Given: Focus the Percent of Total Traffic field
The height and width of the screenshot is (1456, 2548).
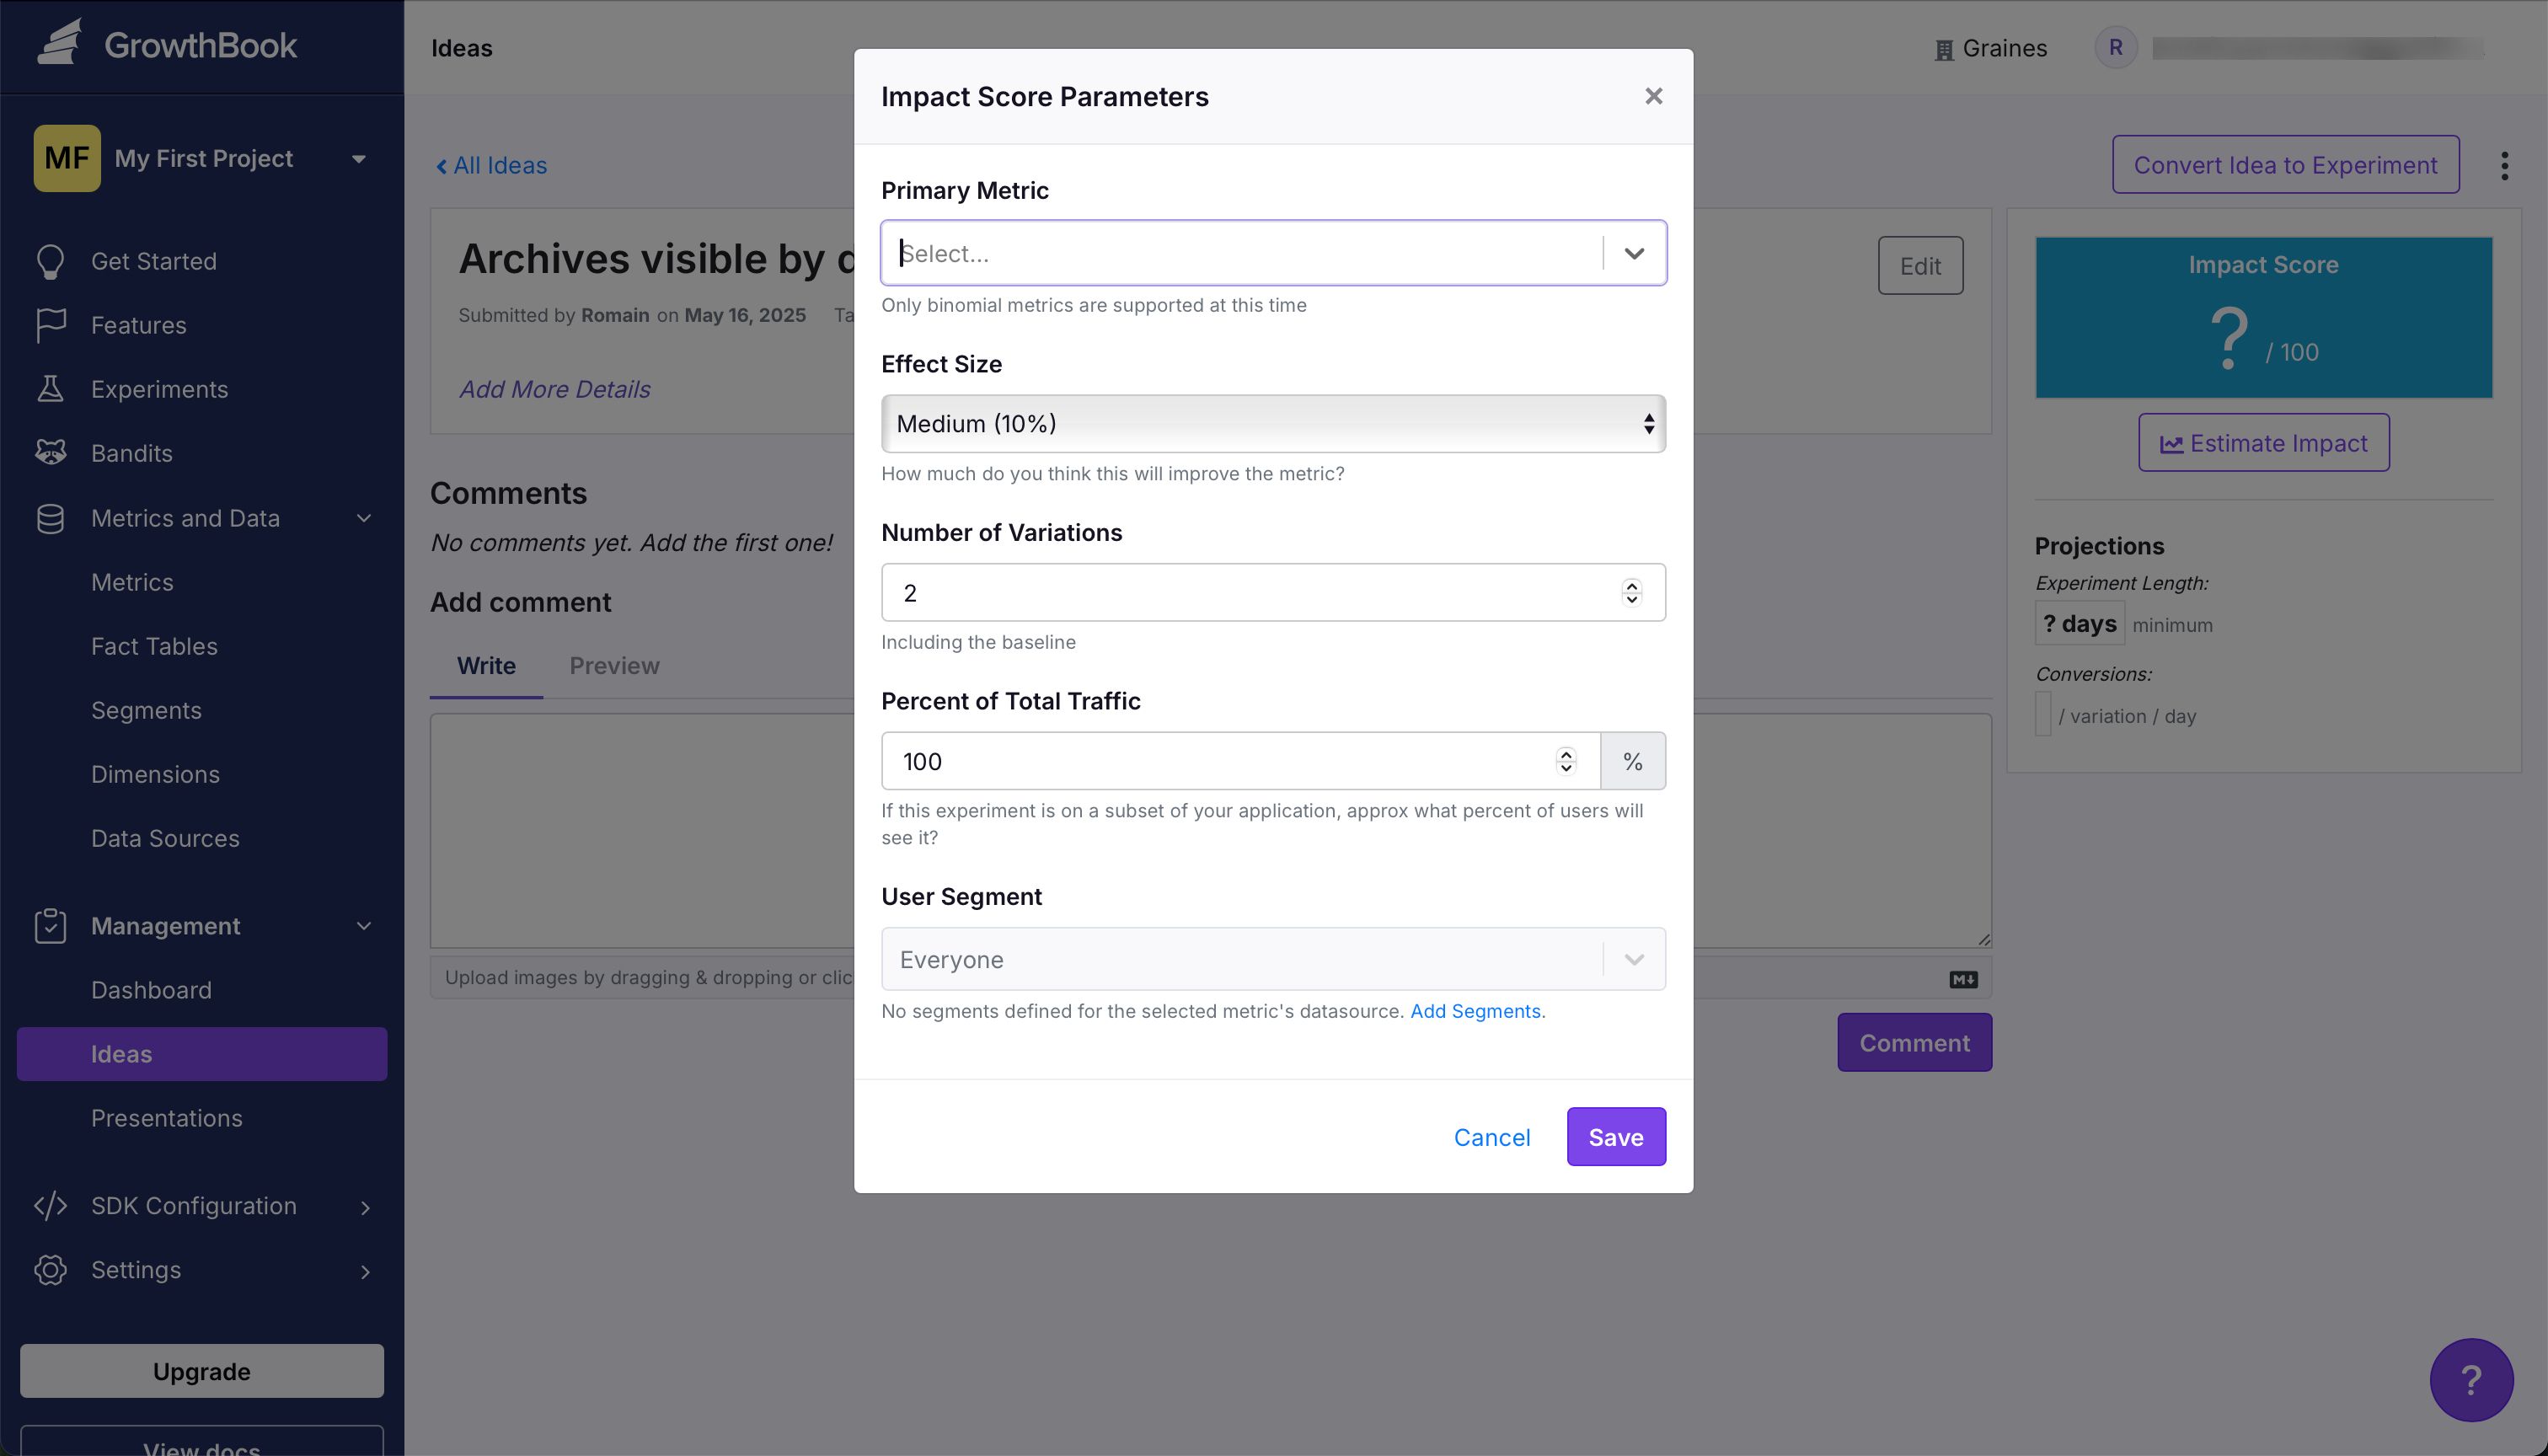Looking at the screenshot, I should 1240,761.
